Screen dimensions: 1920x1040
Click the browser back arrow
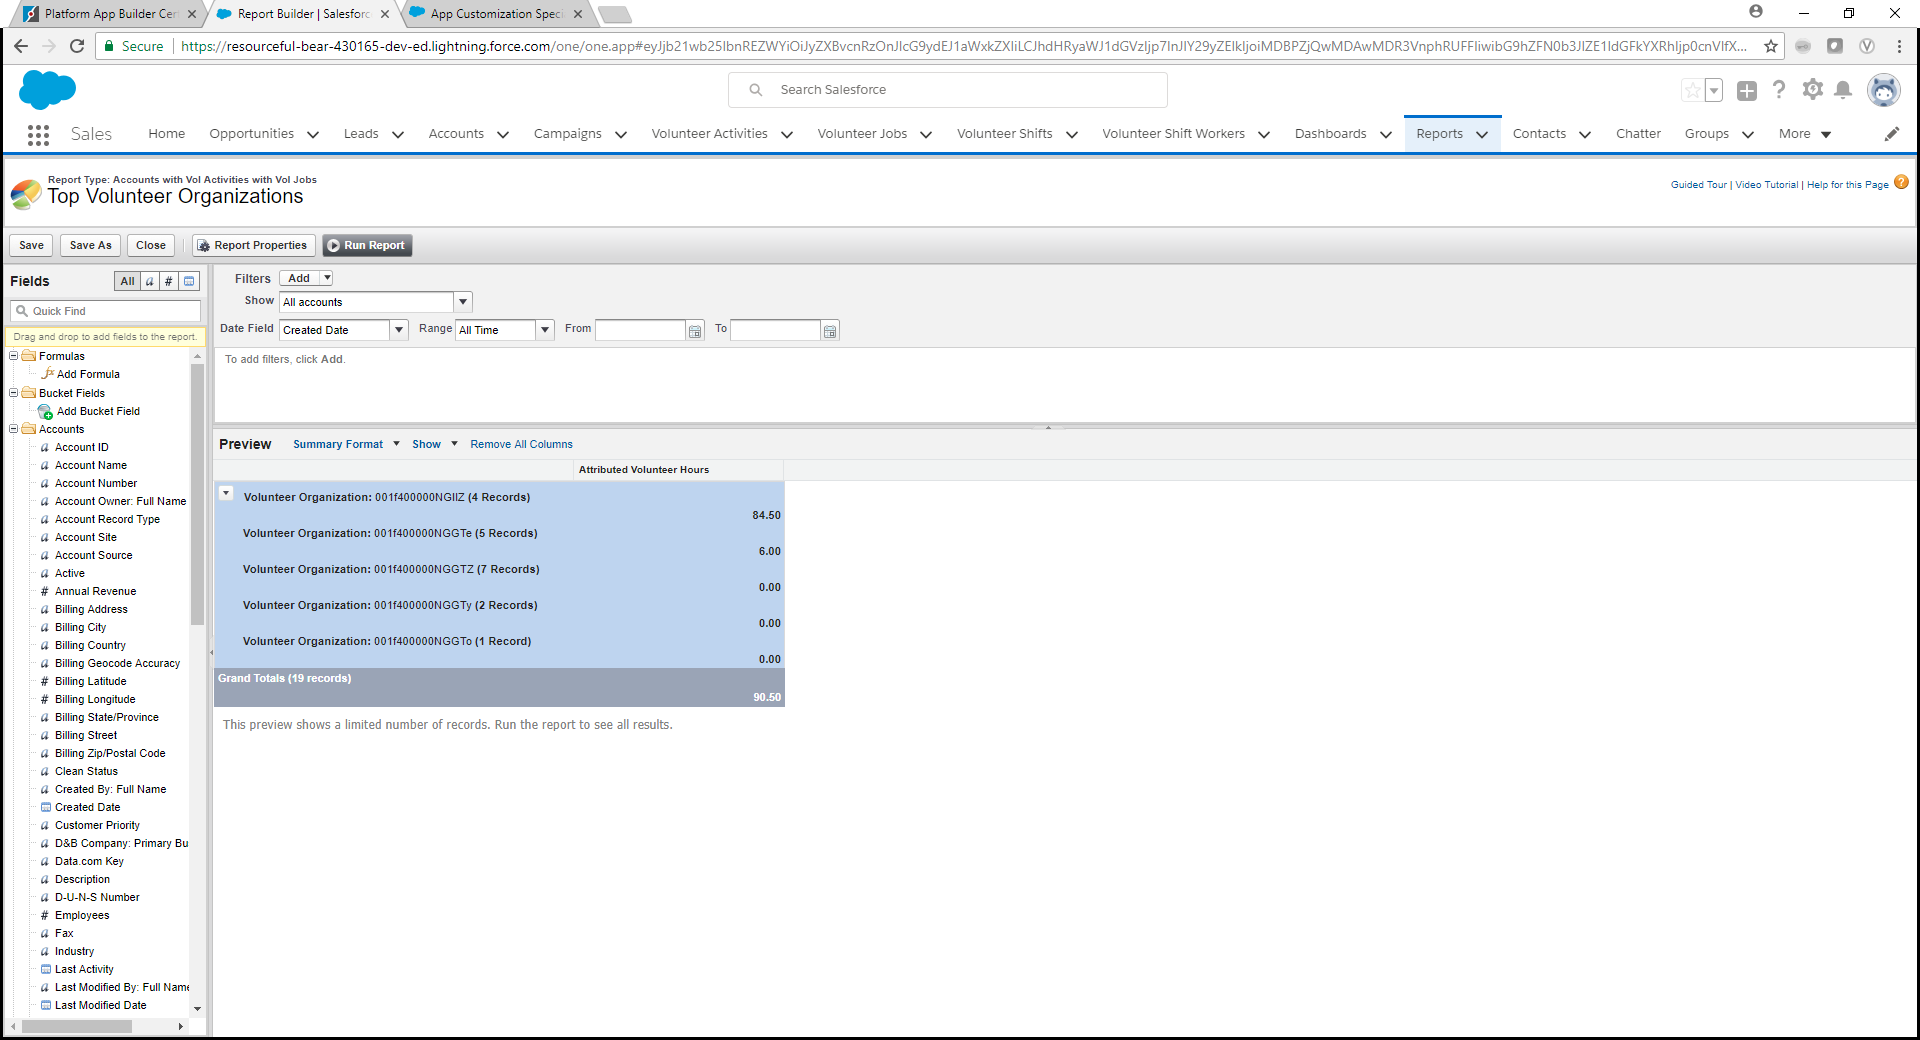coord(21,46)
